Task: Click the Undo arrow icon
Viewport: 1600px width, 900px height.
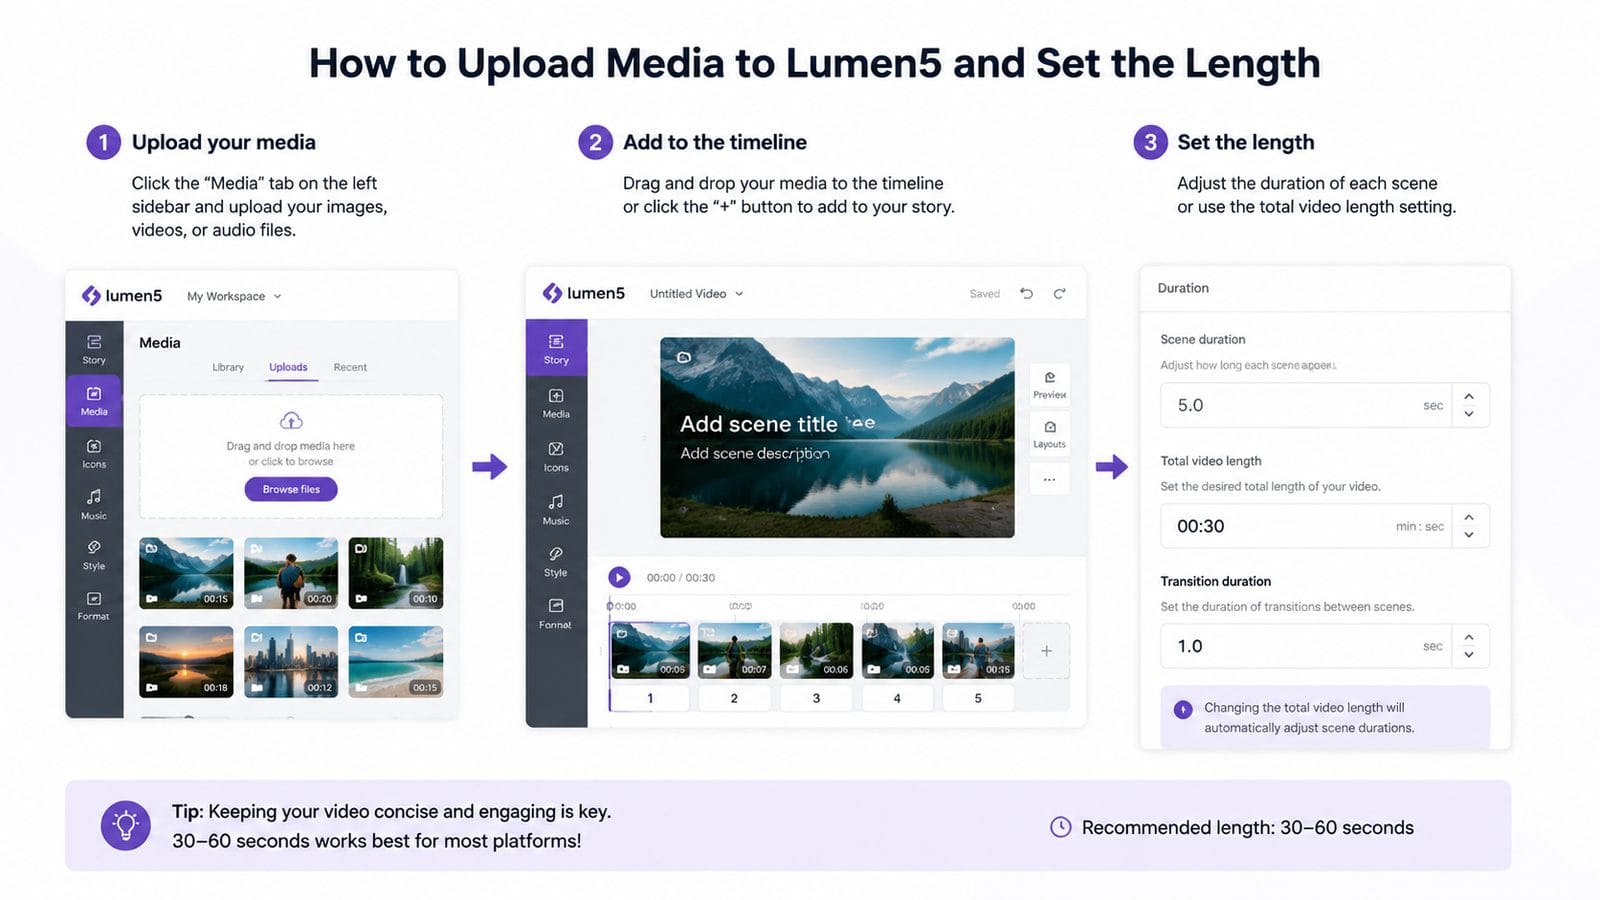Action: click(x=1026, y=293)
